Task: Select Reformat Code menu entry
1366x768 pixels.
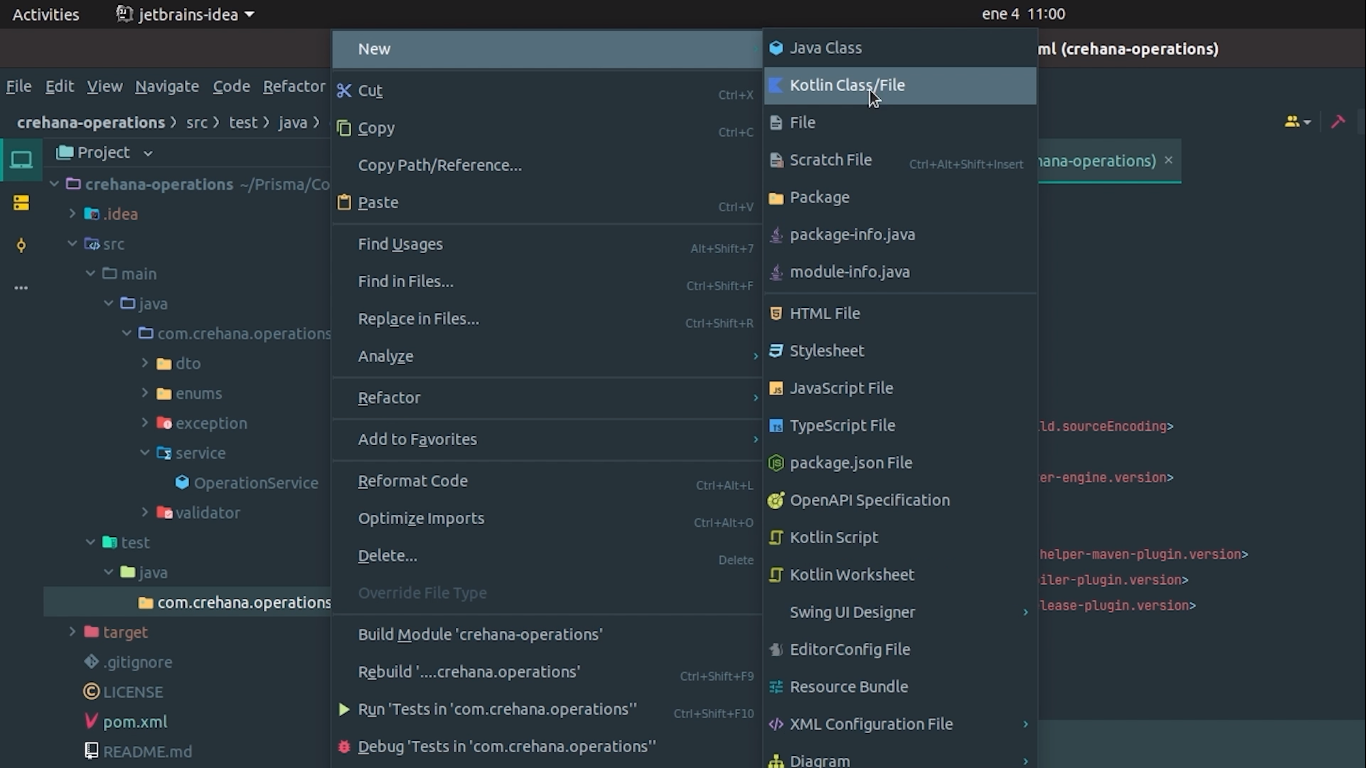Action: [412, 481]
